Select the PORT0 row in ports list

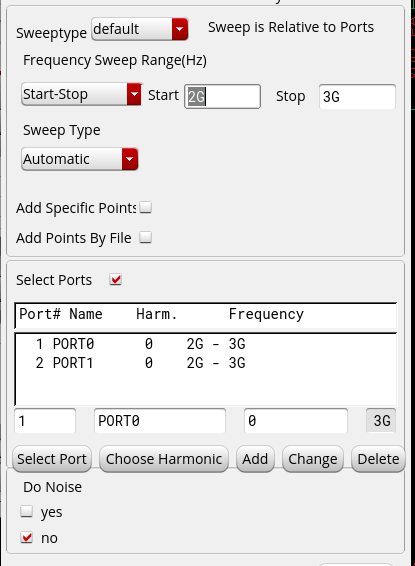coord(206,344)
